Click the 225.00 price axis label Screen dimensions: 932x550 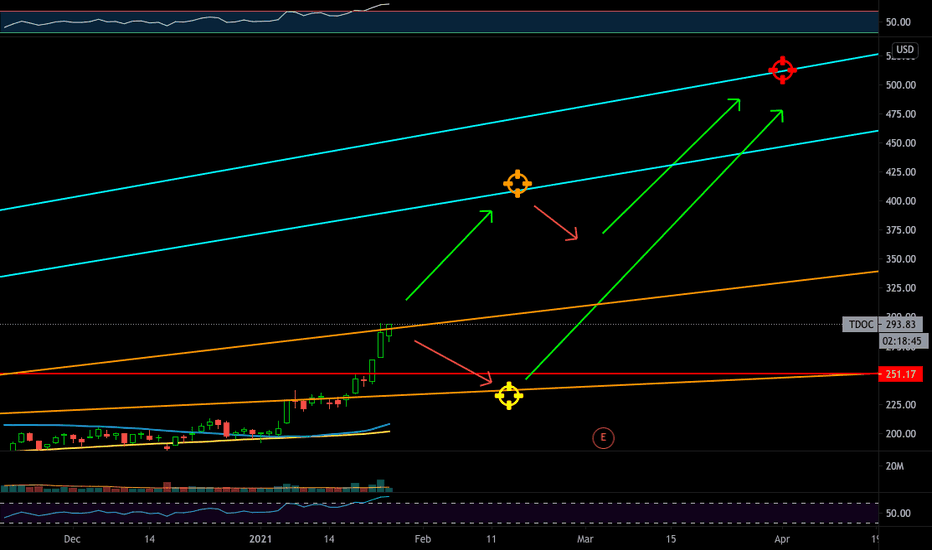(900, 405)
